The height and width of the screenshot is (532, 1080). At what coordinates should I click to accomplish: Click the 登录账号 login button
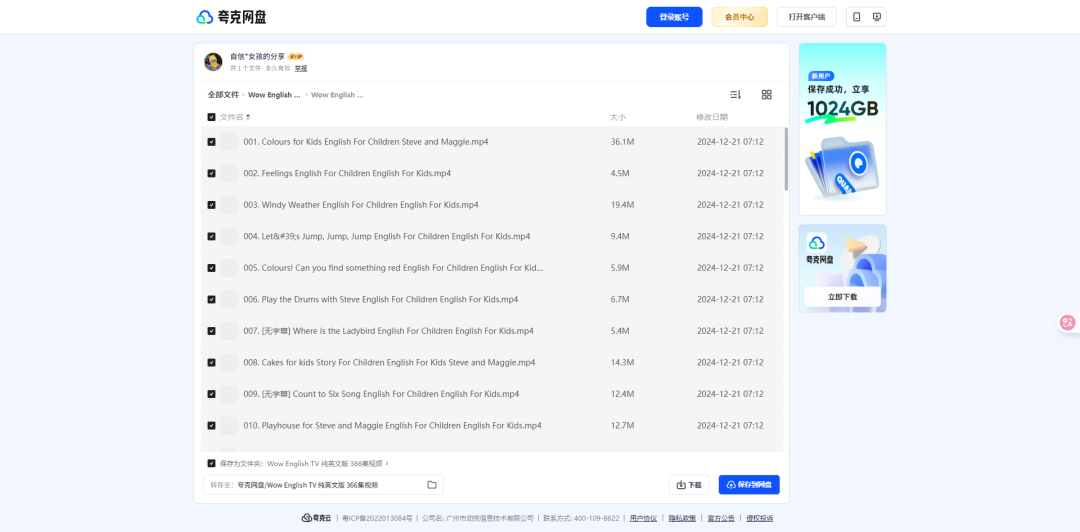click(674, 17)
